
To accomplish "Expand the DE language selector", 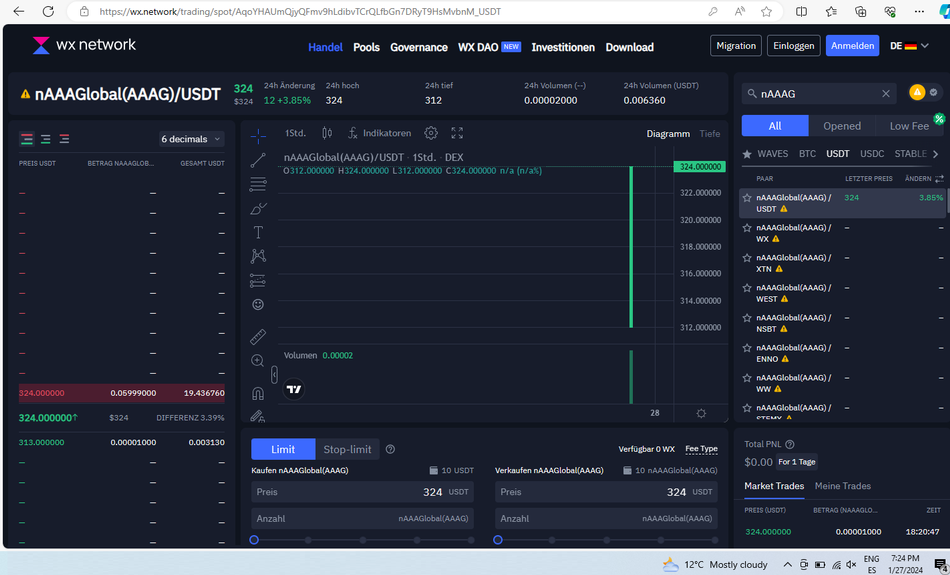I will pos(910,46).
